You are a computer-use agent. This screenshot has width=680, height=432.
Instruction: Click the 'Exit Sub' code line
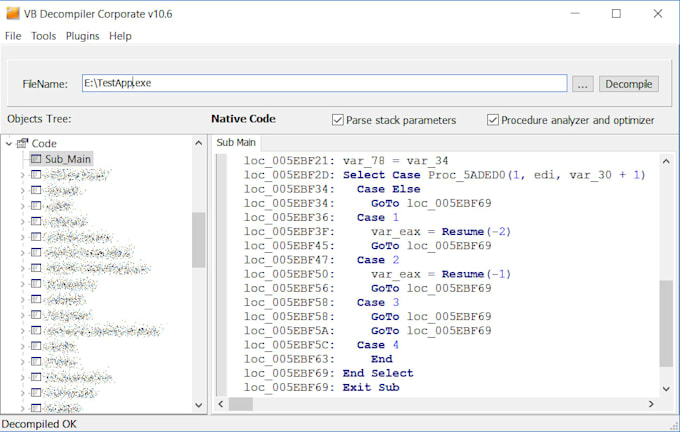[321, 387]
